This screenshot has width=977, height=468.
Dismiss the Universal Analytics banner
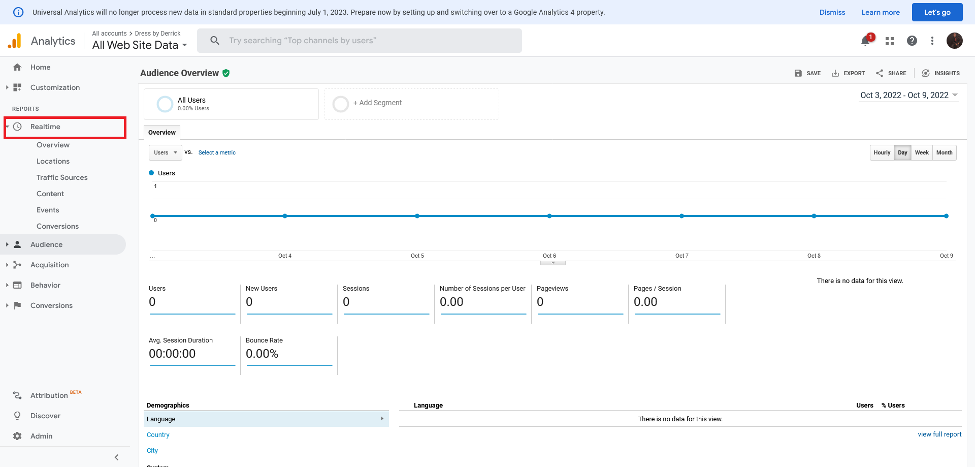click(832, 12)
